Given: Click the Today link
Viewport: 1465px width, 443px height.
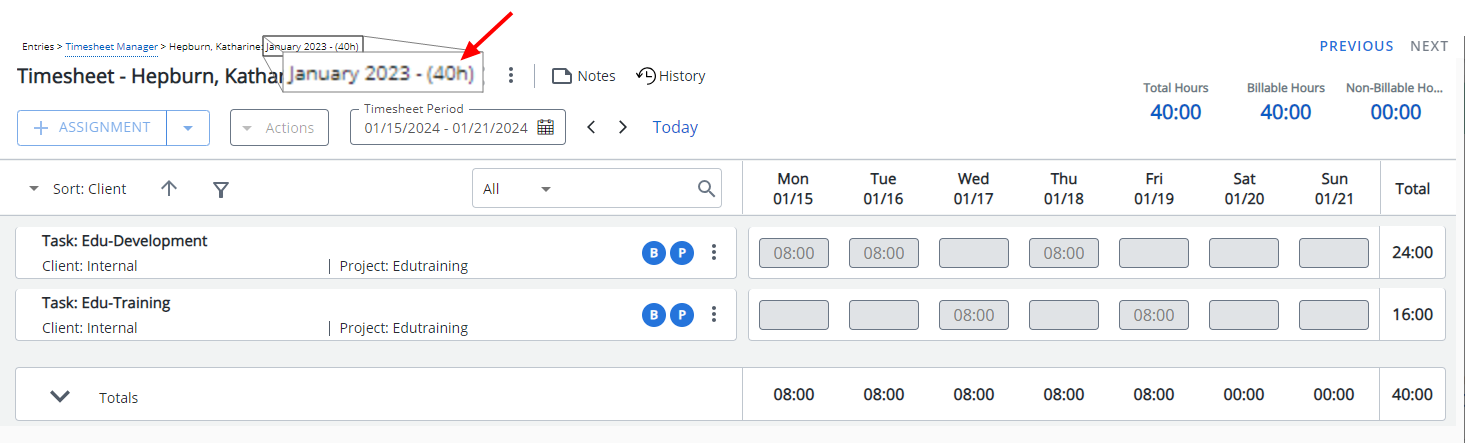Looking at the screenshot, I should point(675,127).
